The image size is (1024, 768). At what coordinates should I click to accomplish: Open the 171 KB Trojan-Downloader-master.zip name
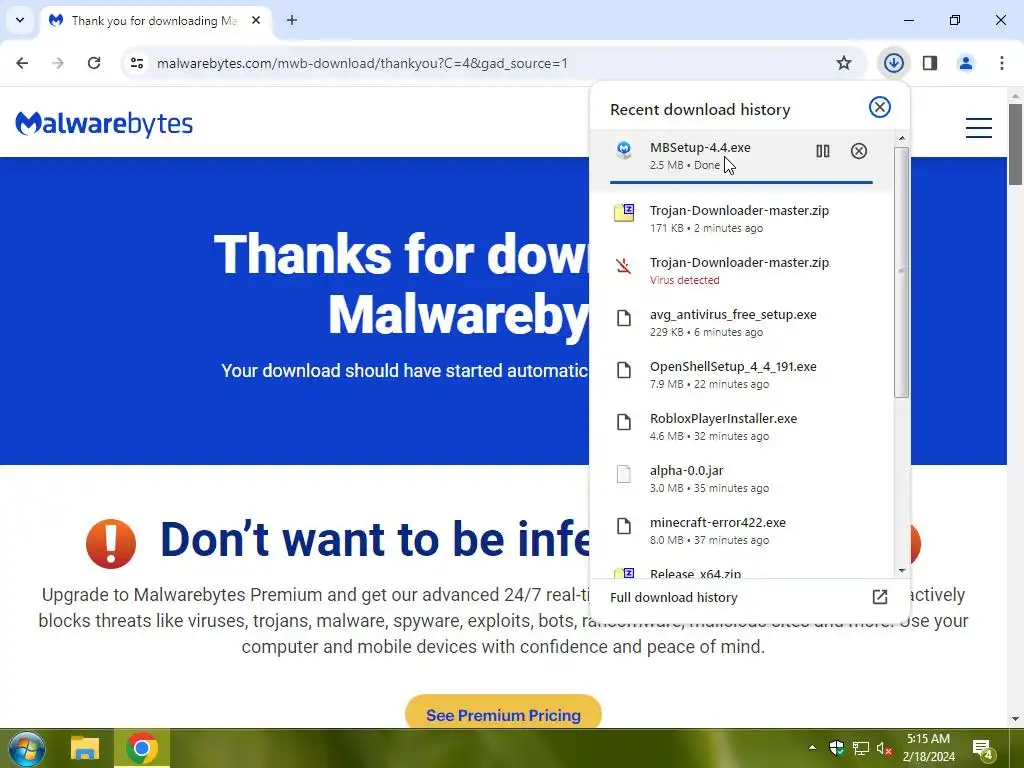coord(739,210)
